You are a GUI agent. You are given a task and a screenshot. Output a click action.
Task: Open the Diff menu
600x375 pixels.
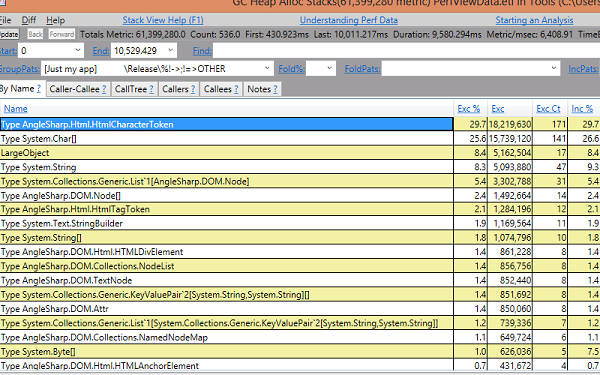(x=29, y=20)
